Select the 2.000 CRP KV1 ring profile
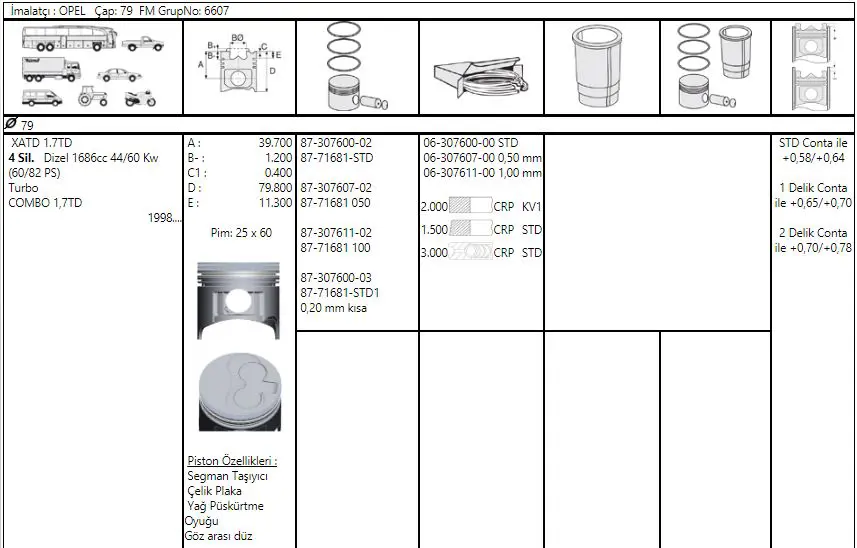The width and height of the screenshot is (857, 548). pyautogui.click(x=481, y=205)
